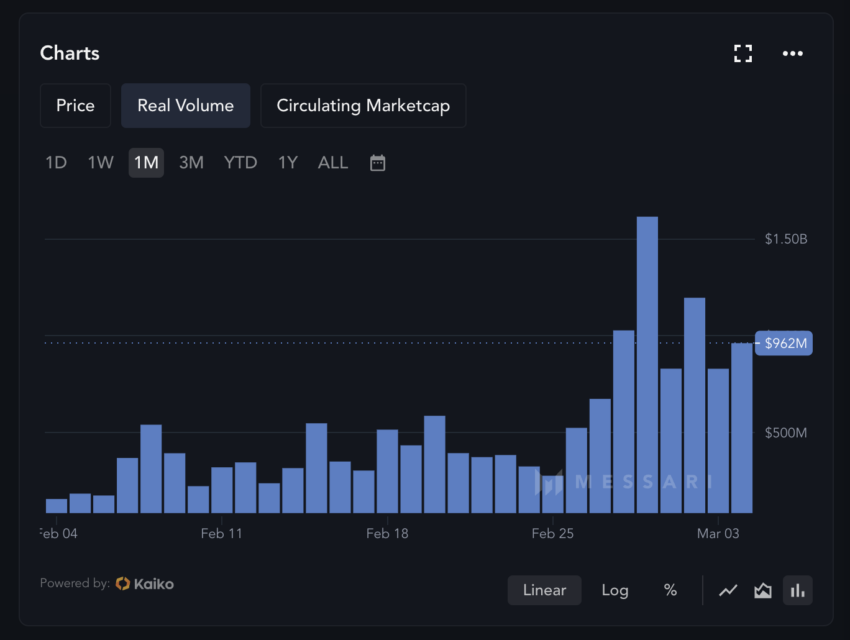This screenshot has width=850, height=640.
Task: Set time range to 1D
Action: 56,162
